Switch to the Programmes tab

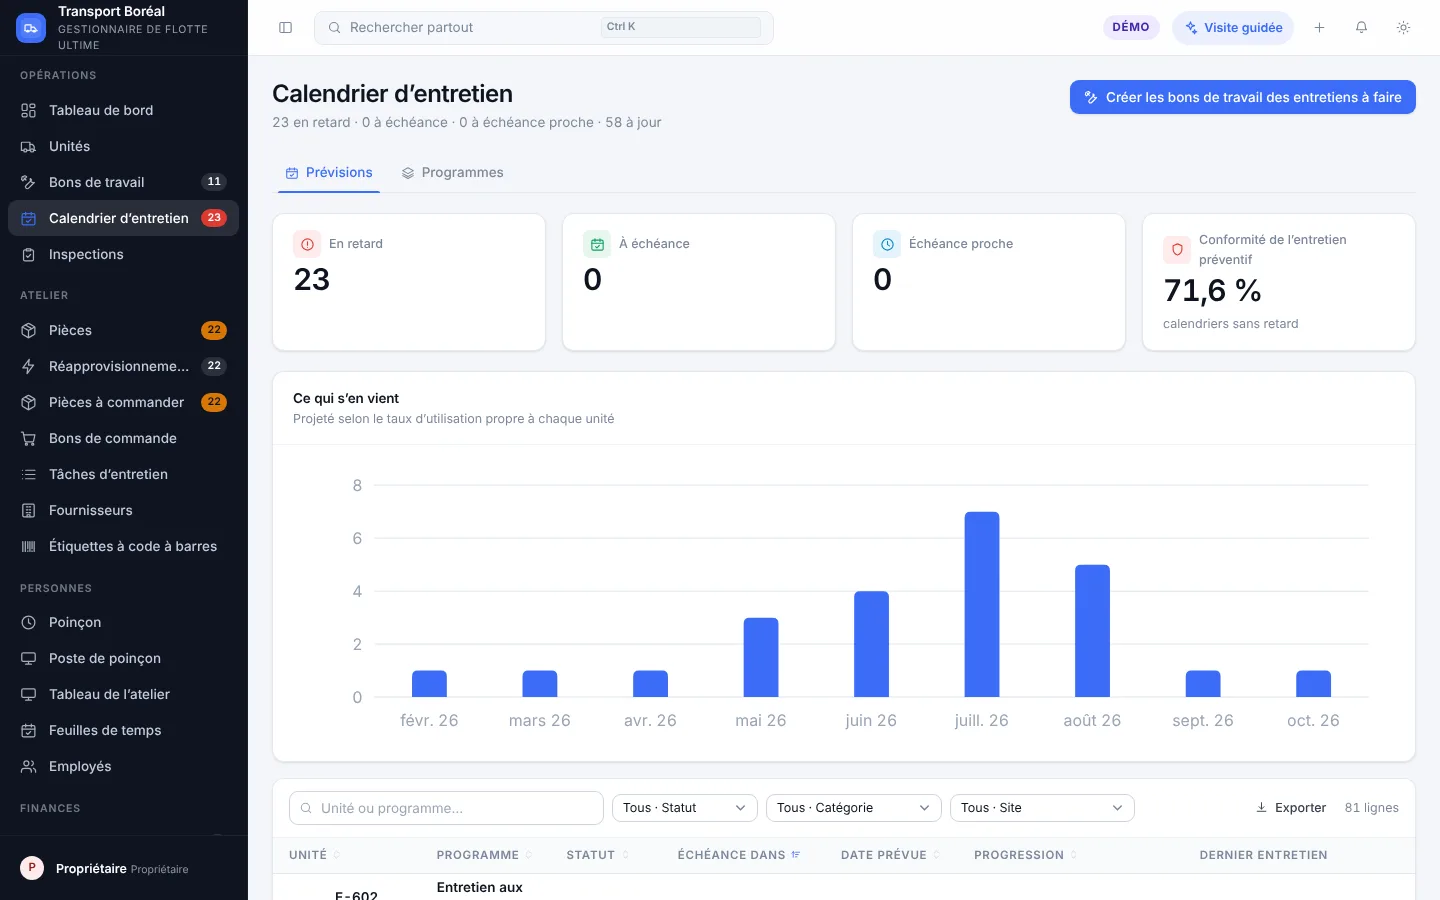(x=452, y=173)
